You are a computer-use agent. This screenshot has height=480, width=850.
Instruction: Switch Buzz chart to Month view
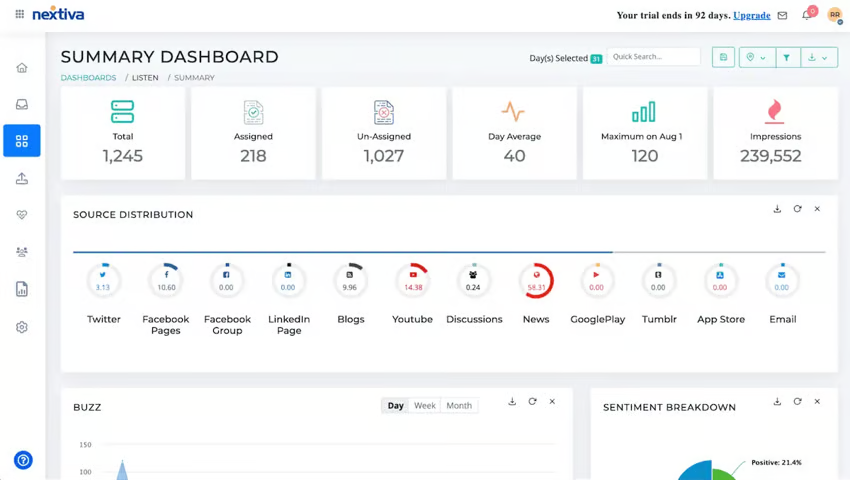pos(459,406)
